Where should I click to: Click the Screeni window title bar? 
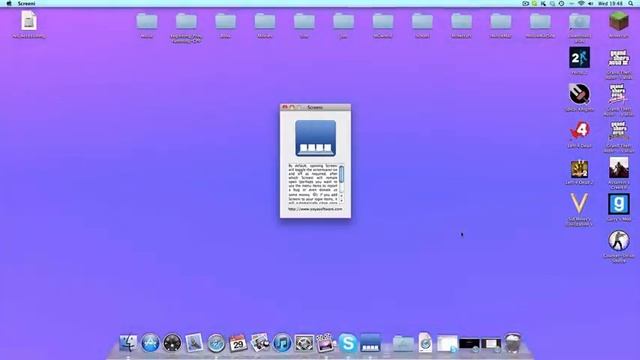pyautogui.click(x=315, y=107)
